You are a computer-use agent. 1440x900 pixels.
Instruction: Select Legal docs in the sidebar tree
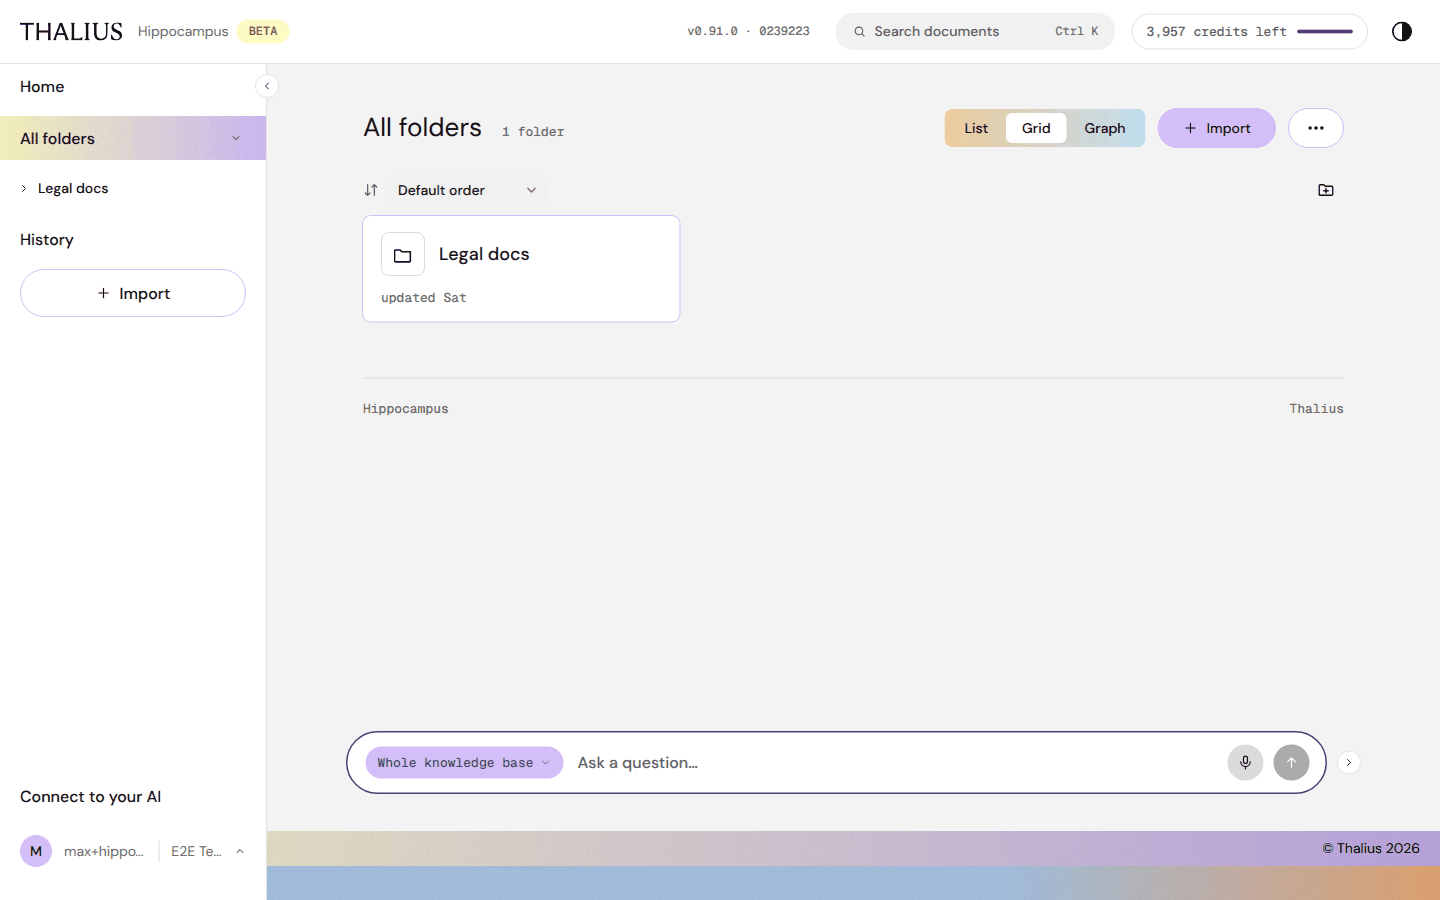tap(73, 188)
